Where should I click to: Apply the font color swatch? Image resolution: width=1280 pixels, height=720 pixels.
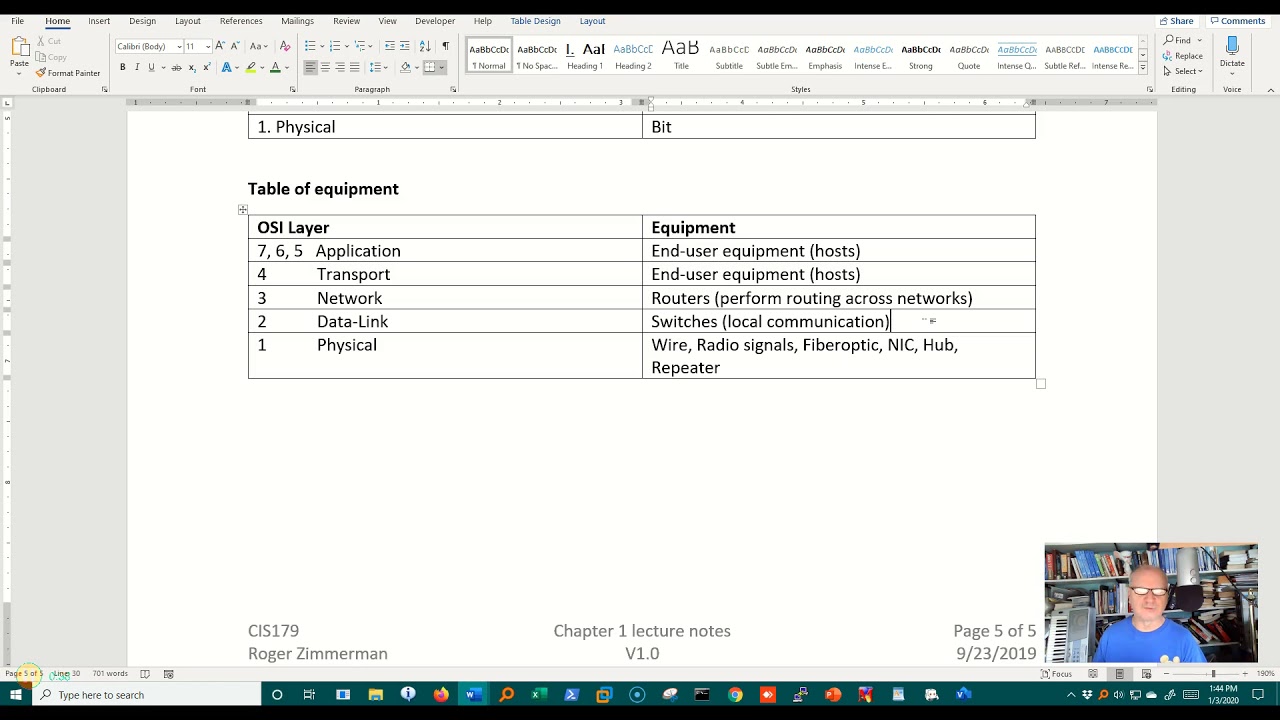[275, 67]
